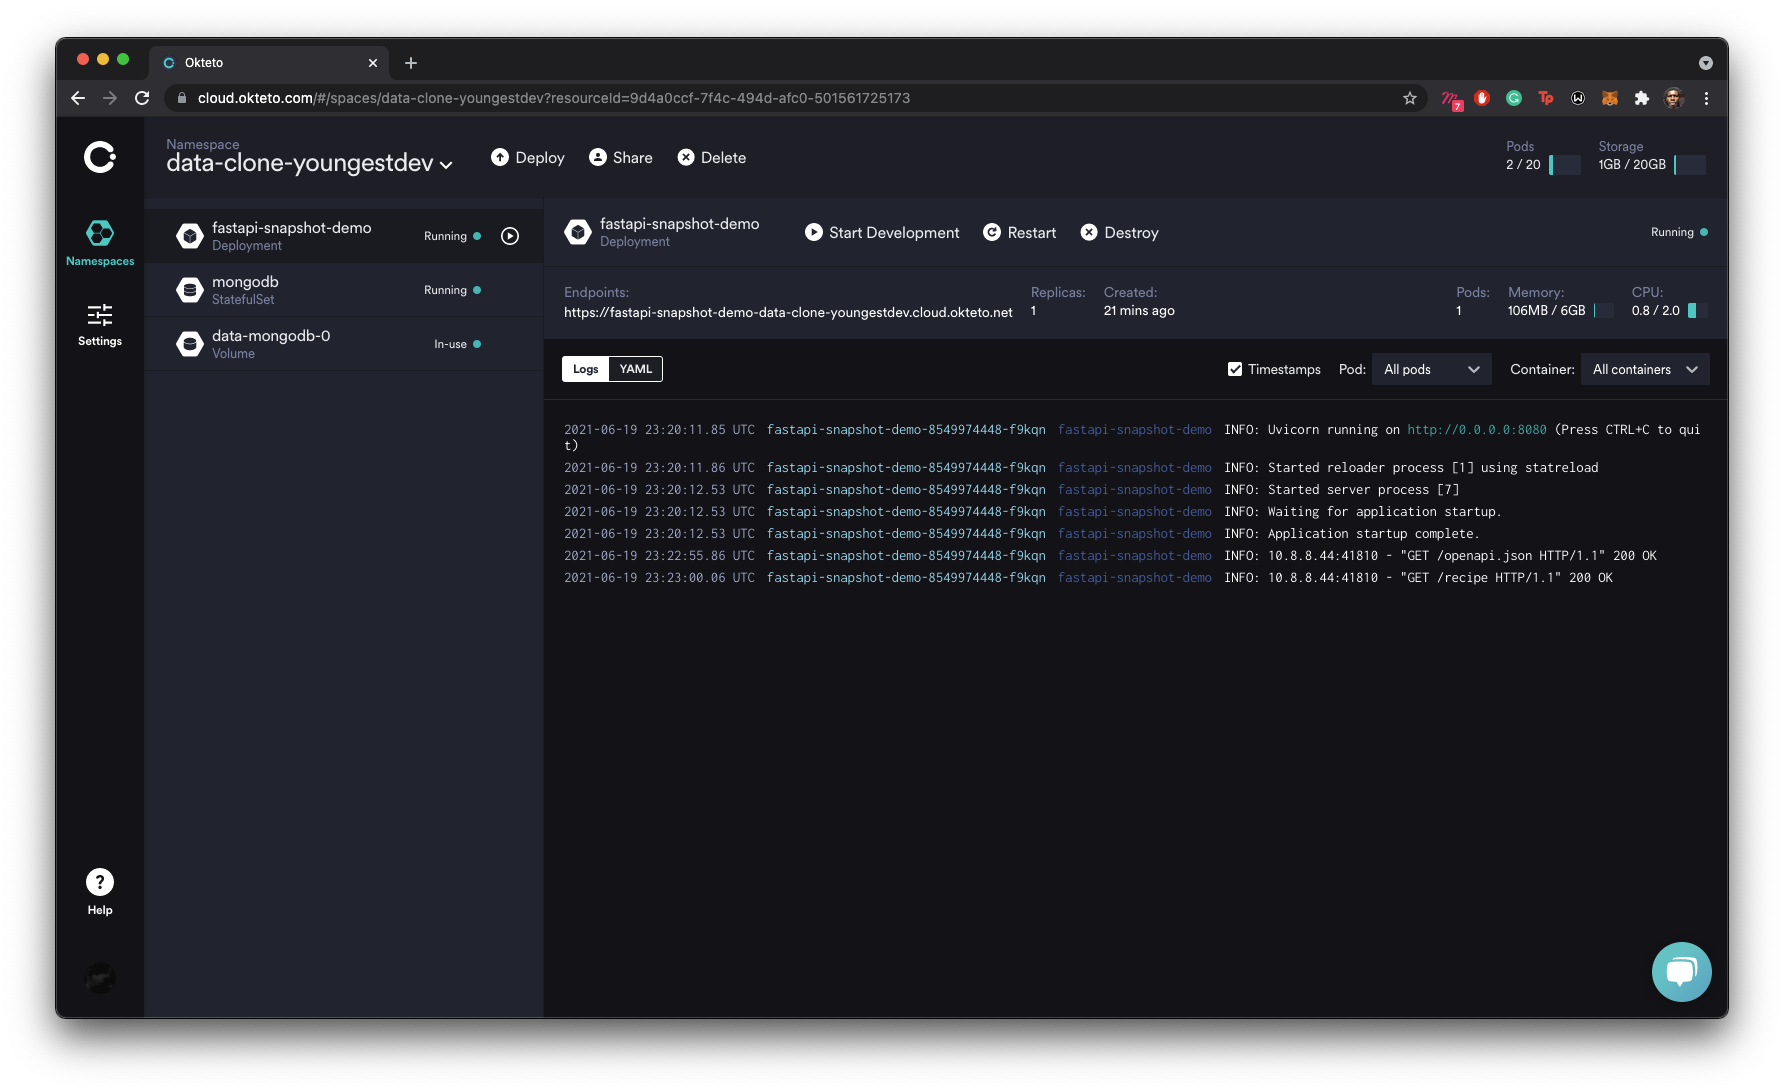Click the Deploy button

click(x=528, y=158)
